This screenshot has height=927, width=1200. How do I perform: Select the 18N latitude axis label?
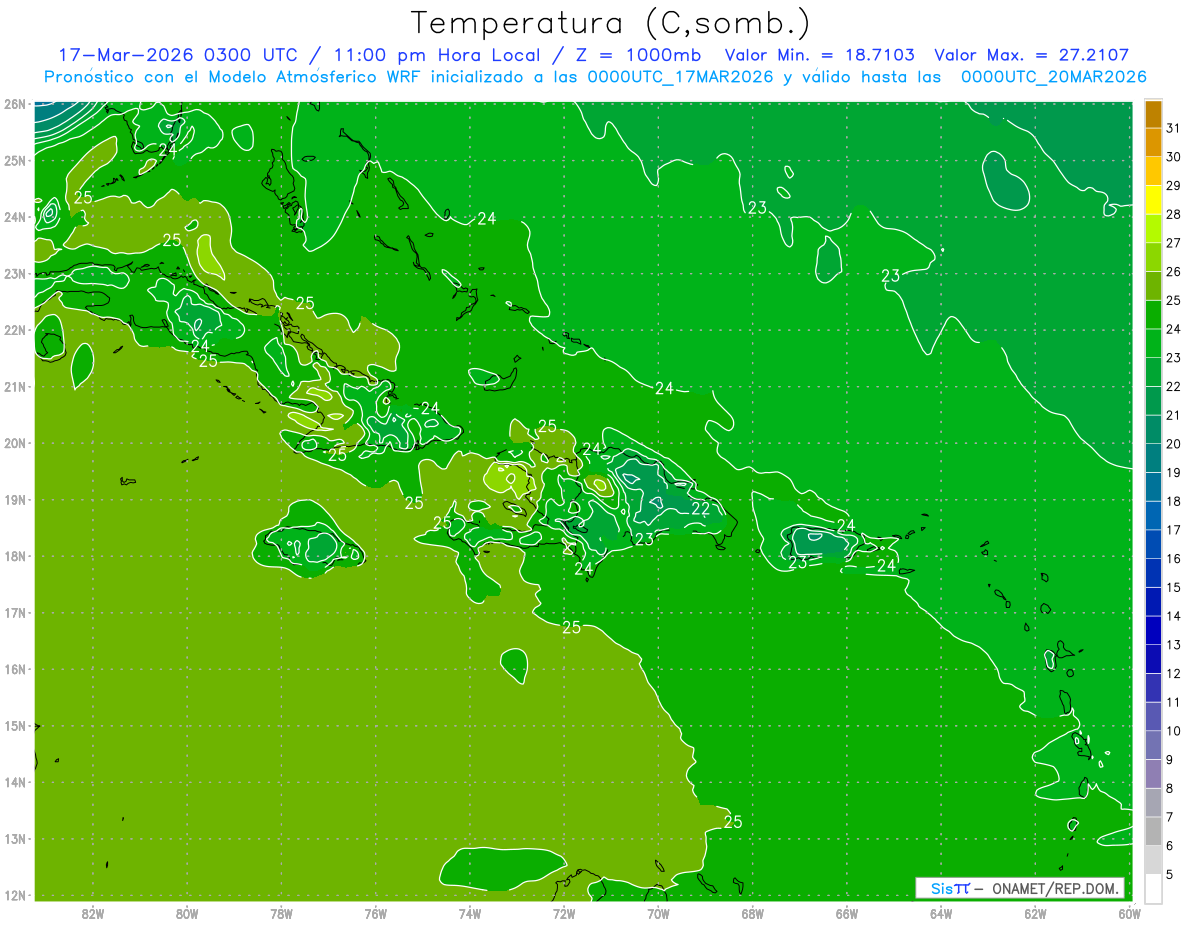tap(14, 556)
